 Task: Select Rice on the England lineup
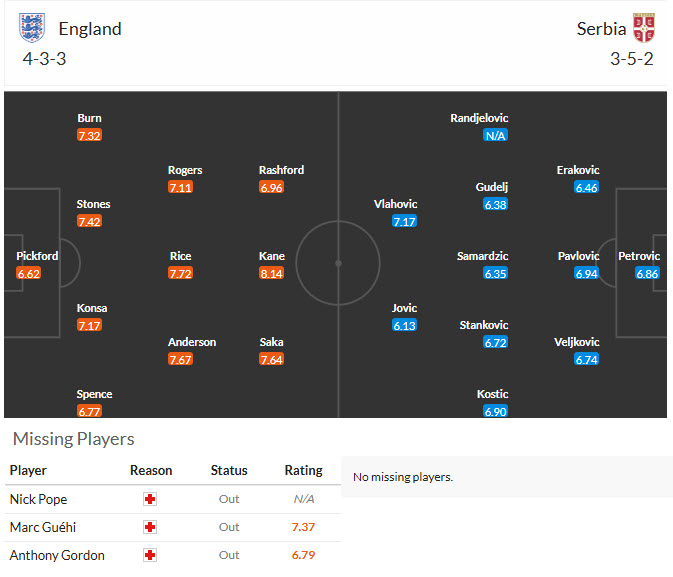(x=180, y=256)
